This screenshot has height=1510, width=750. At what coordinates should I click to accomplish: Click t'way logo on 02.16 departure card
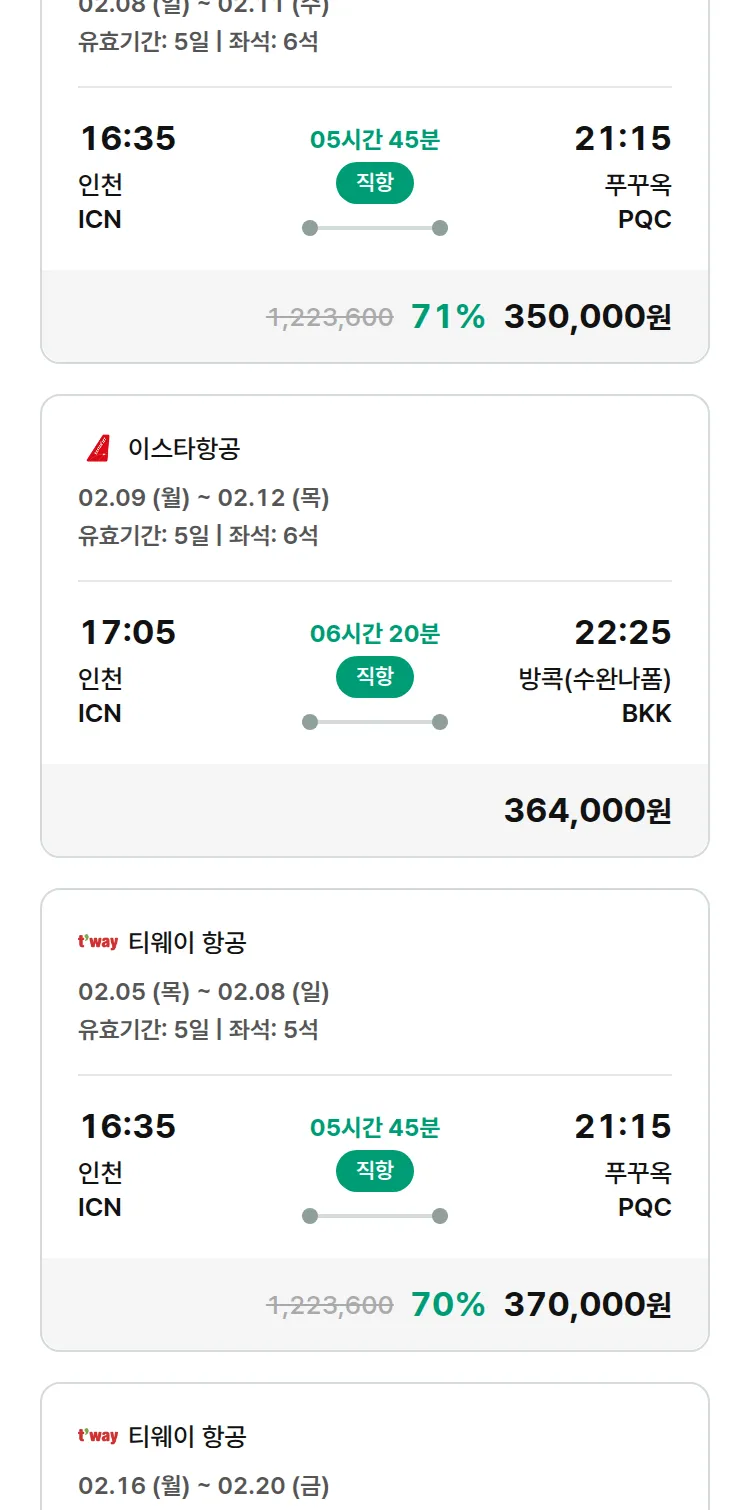pos(98,1436)
